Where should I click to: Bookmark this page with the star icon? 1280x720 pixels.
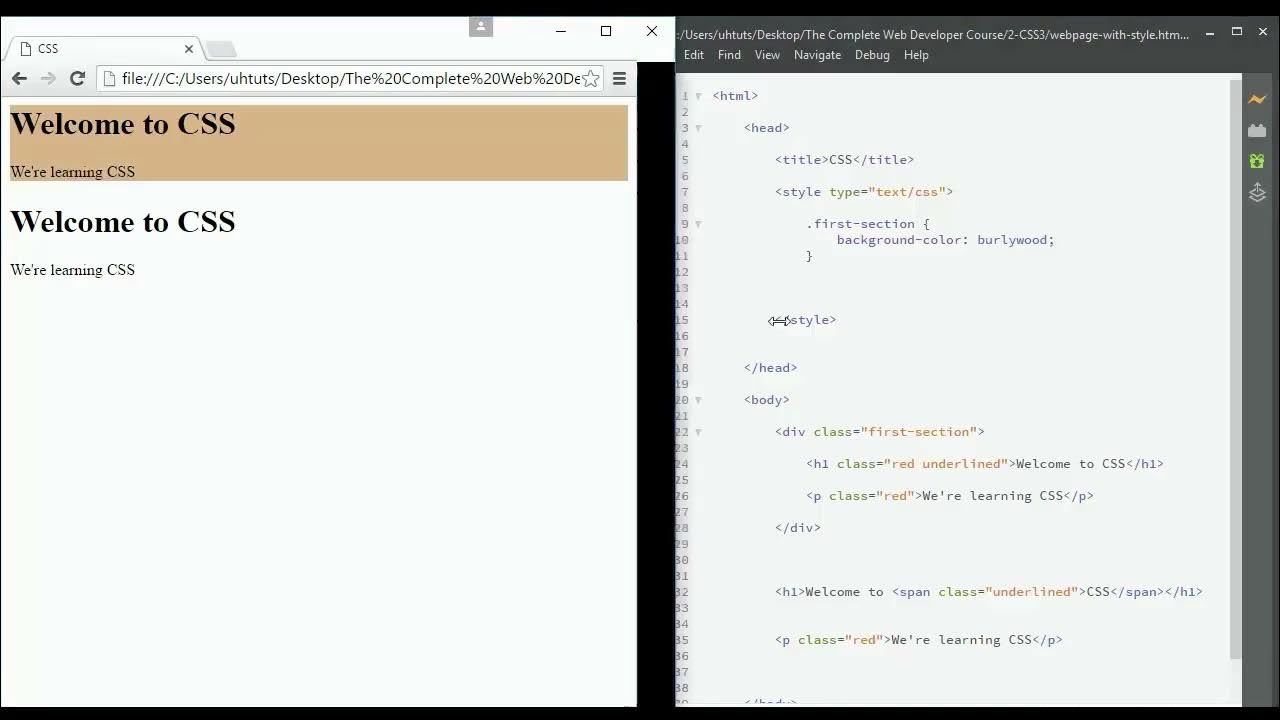pyautogui.click(x=591, y=78)
